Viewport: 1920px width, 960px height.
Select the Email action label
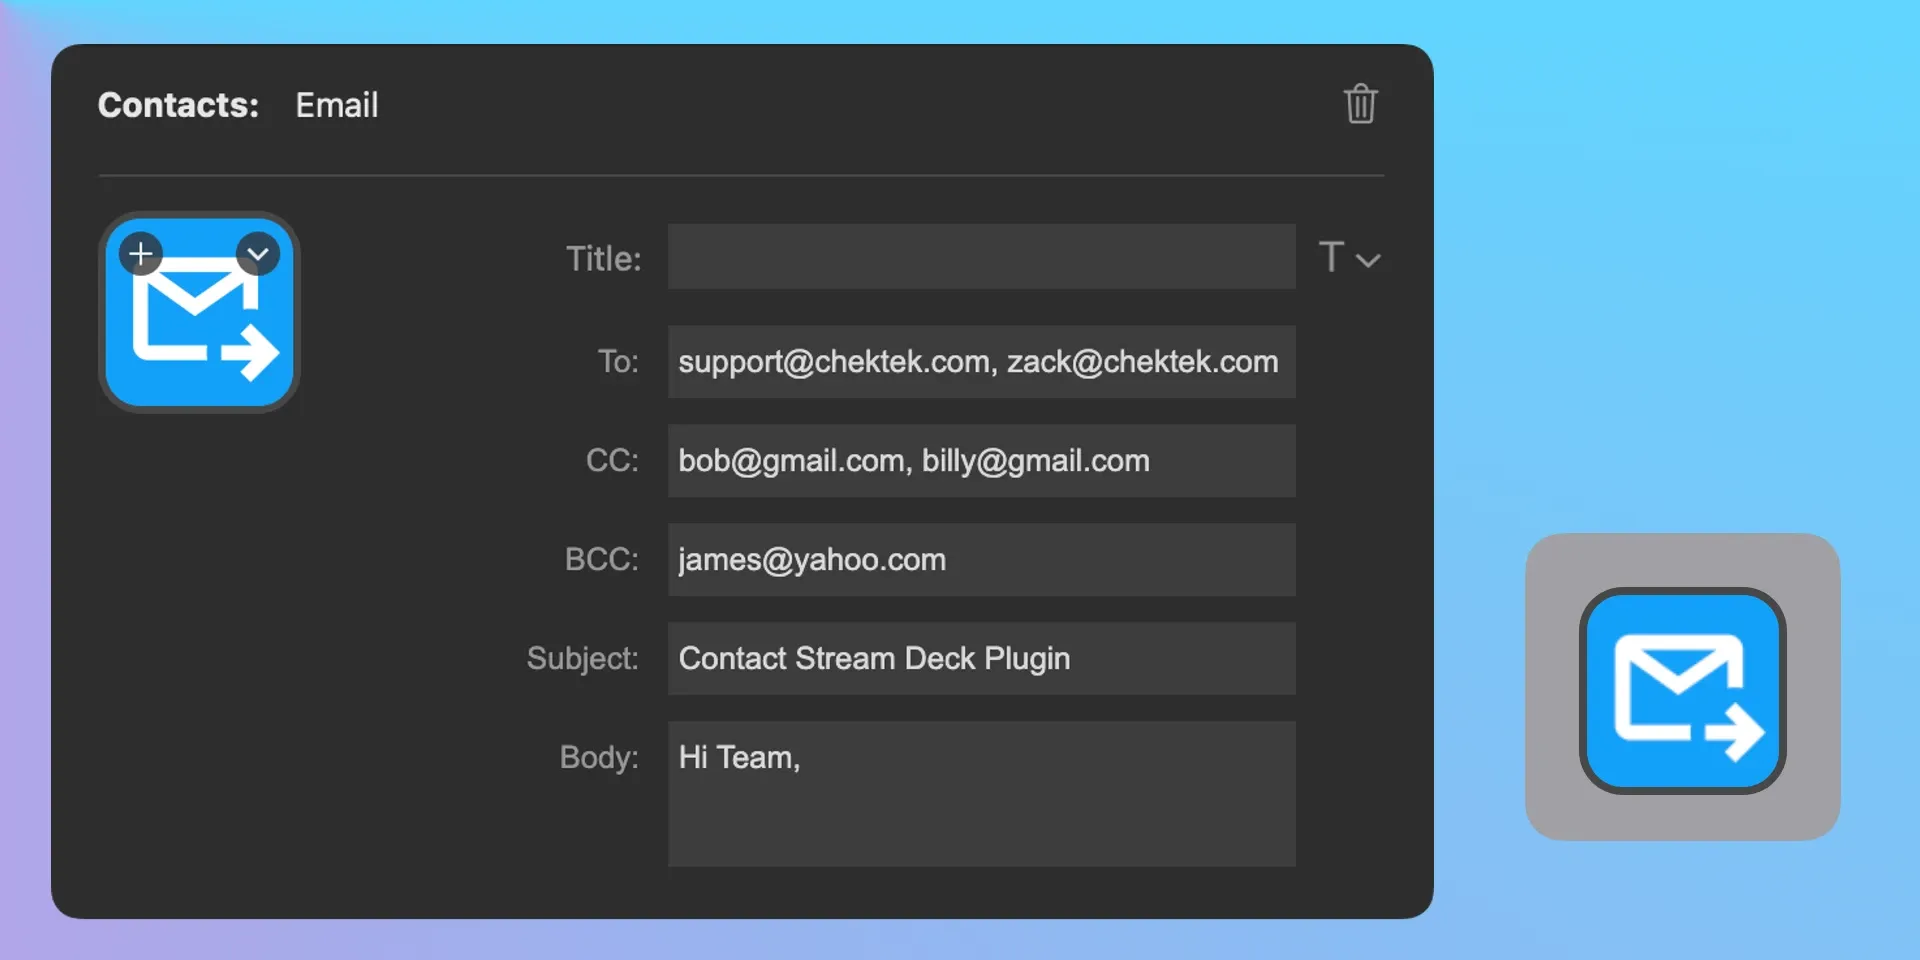[336, 105]
